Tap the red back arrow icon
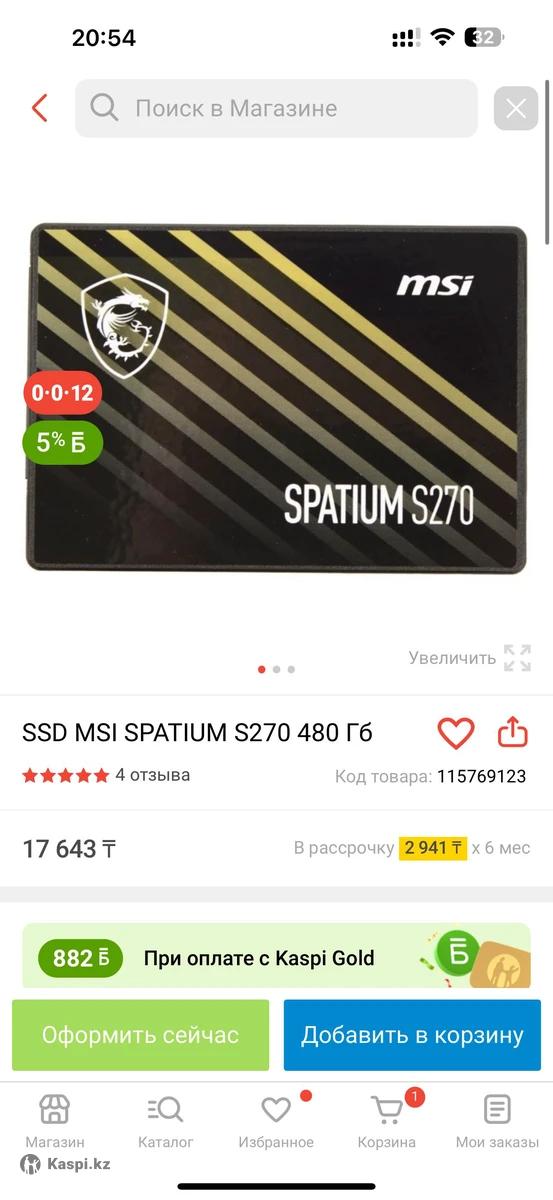The width and height of the screenshot is (553, 1200). [40, 108]
